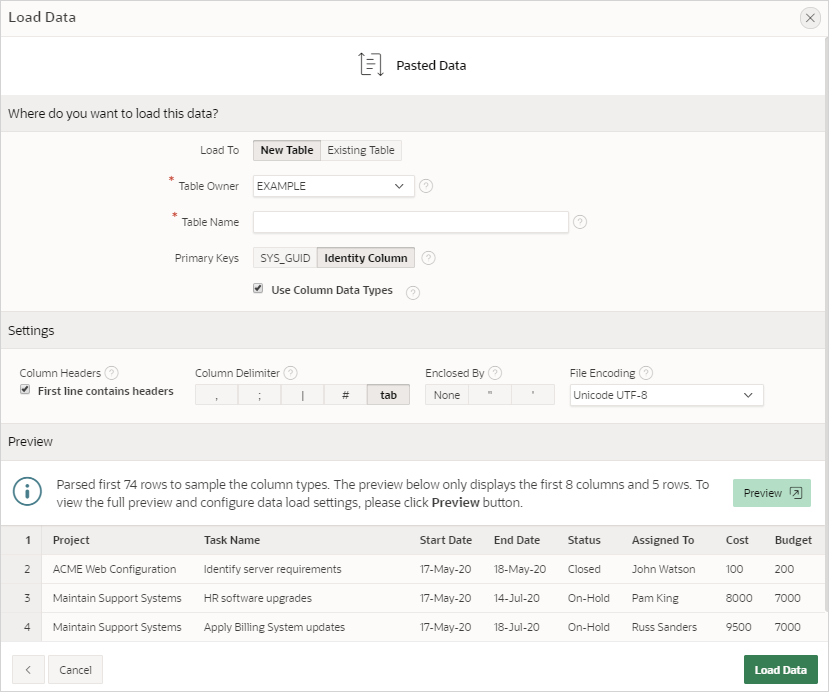Choose SYS_GUID primary key option
This screenshot has width=829, height=692.
coord(285,258)
